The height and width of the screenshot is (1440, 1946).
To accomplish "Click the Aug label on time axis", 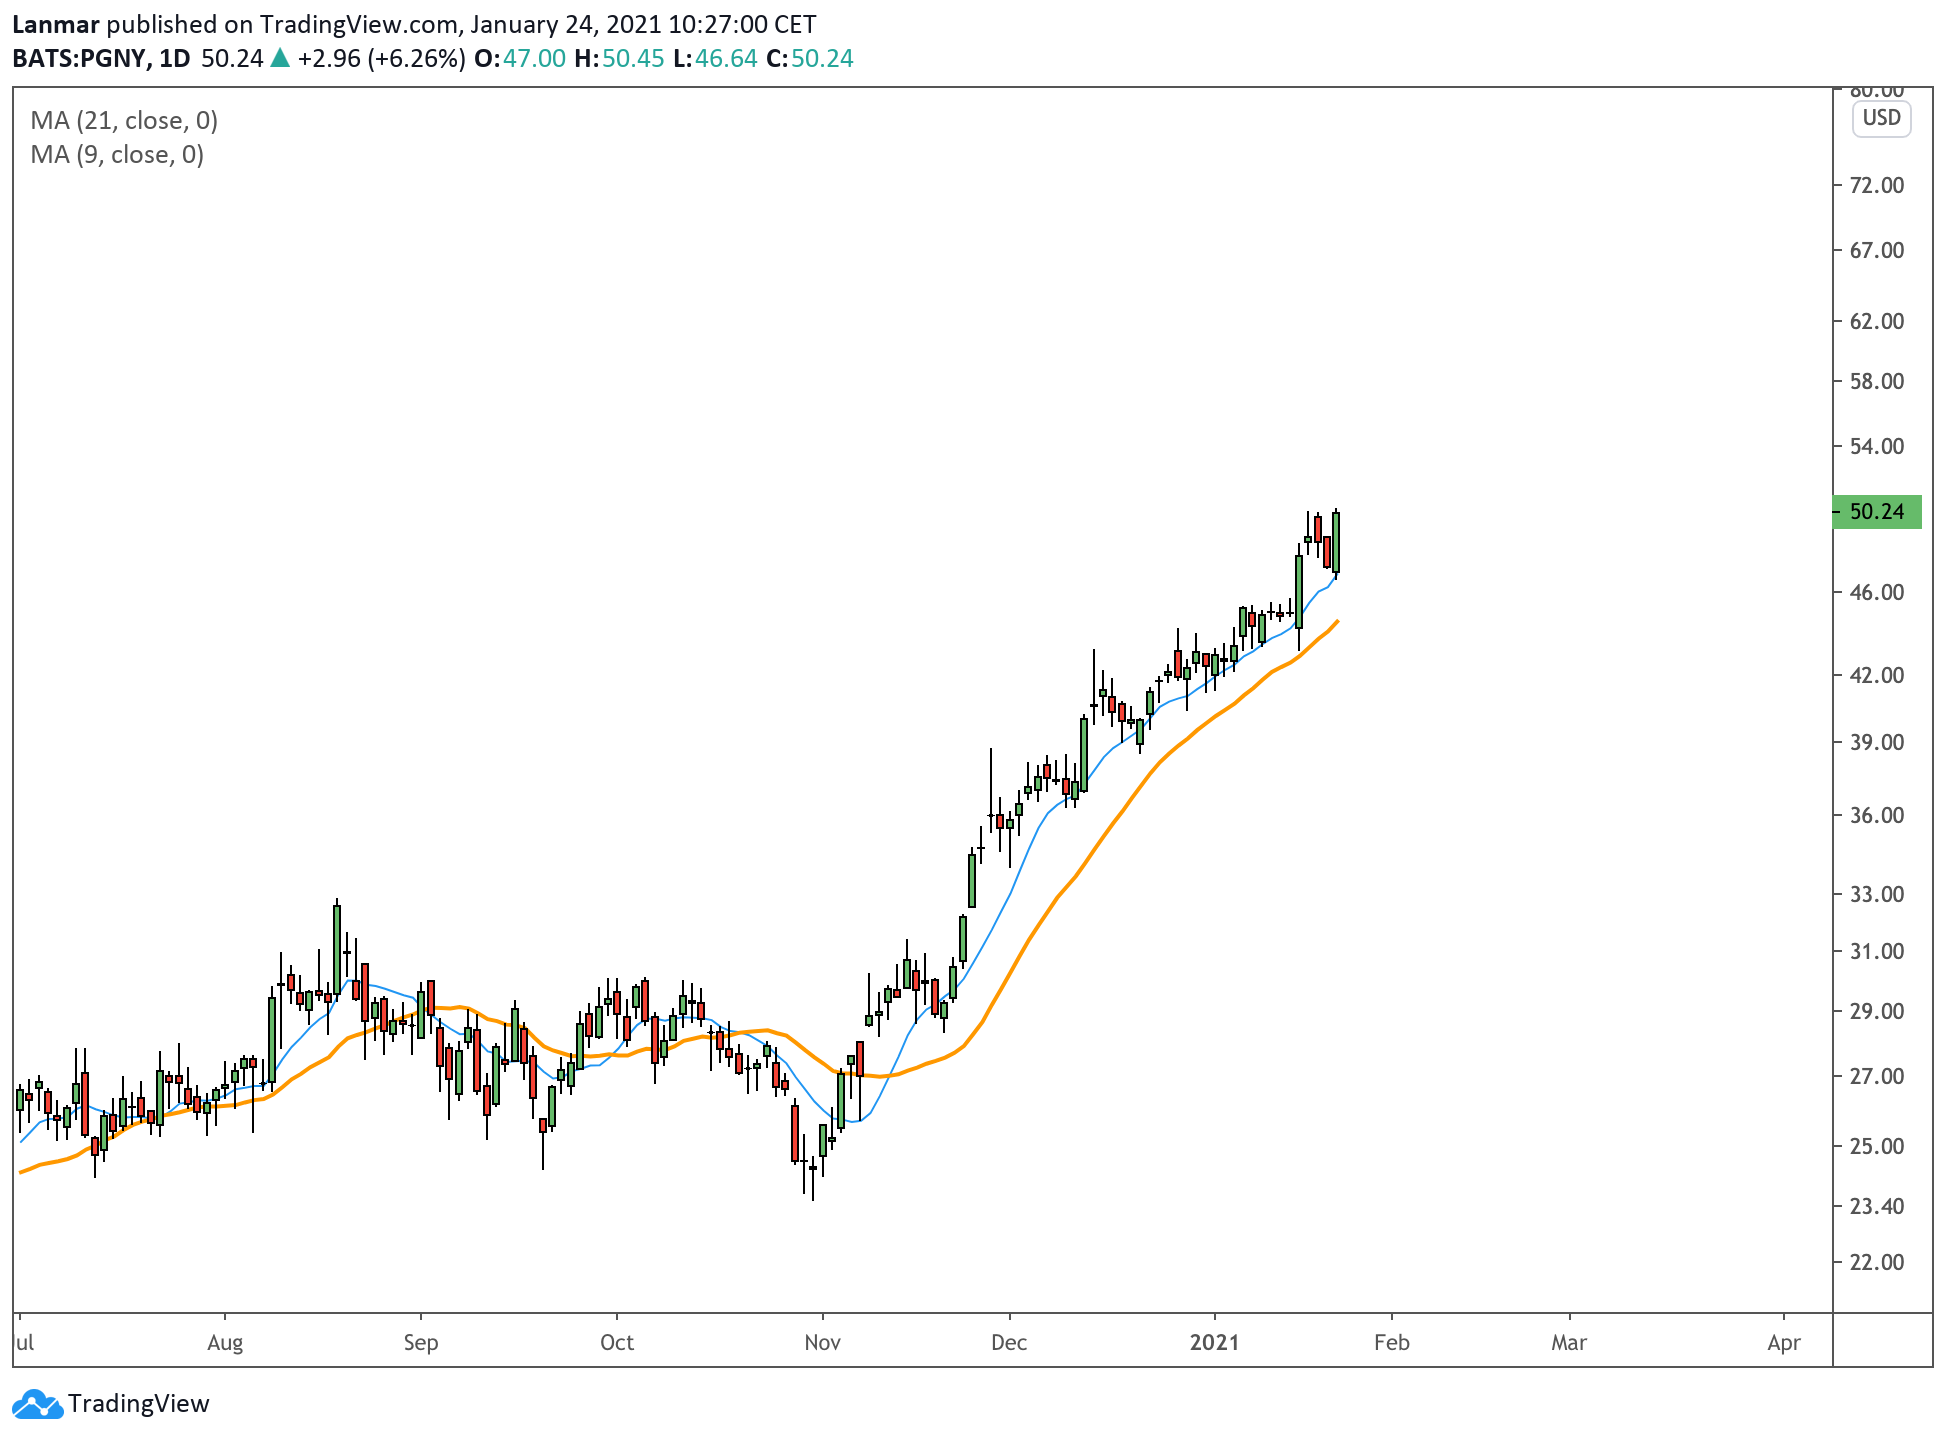I will pyautogui.click(x=225, y=1343).
